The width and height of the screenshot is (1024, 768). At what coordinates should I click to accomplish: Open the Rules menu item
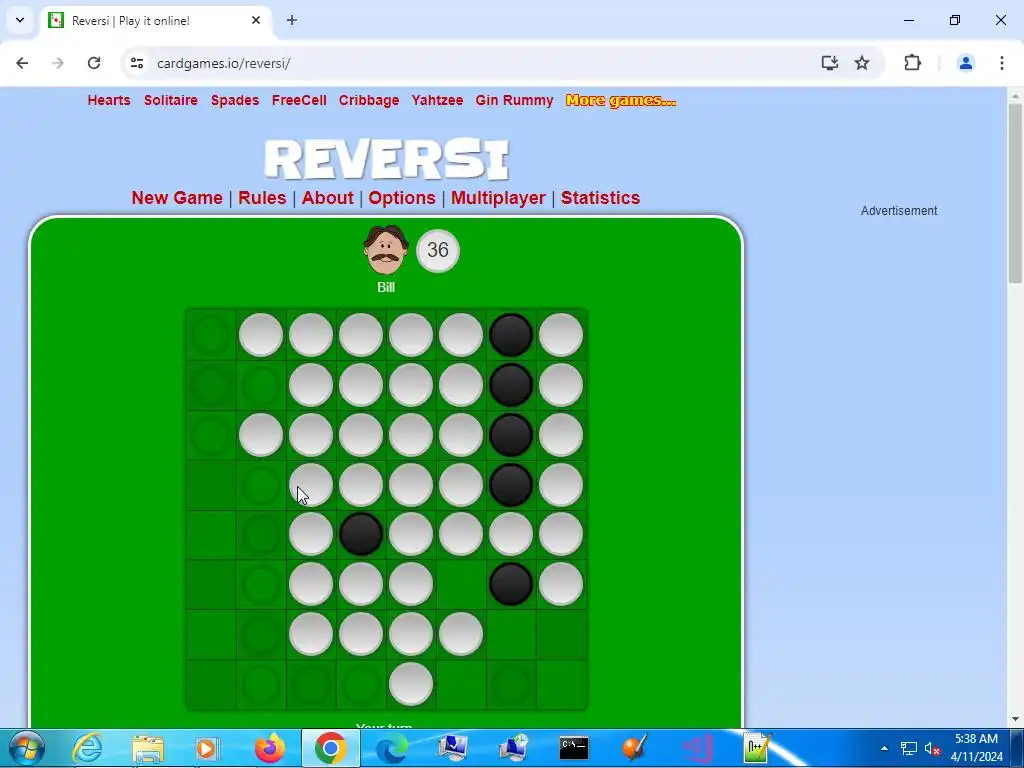pyautogui.click(x=262, y=198)
